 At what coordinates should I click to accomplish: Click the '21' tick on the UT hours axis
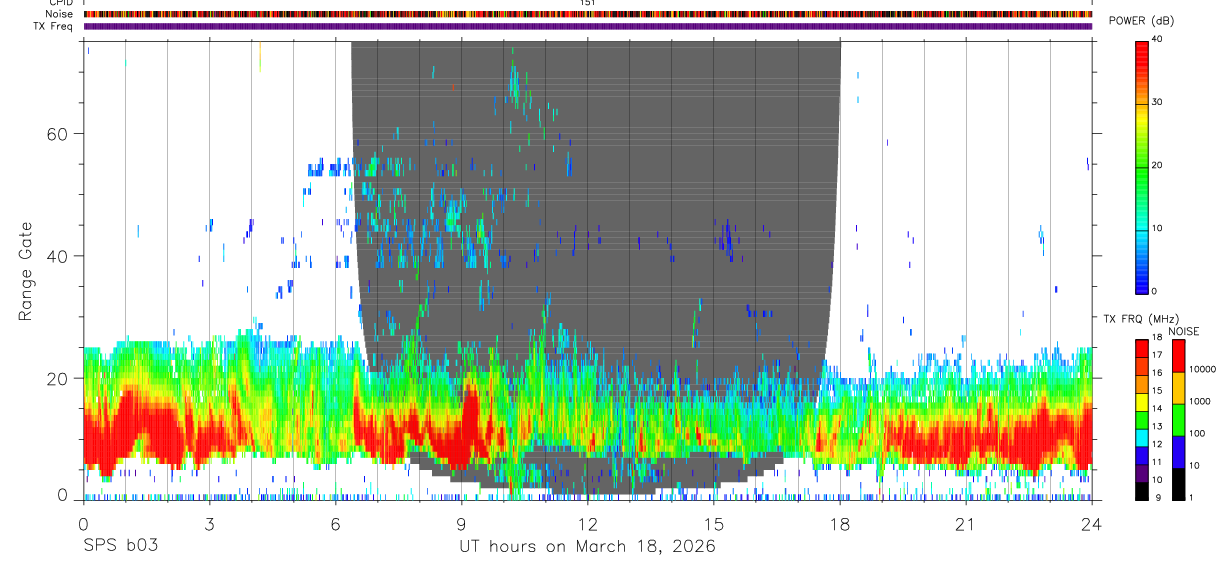point(965,524)
